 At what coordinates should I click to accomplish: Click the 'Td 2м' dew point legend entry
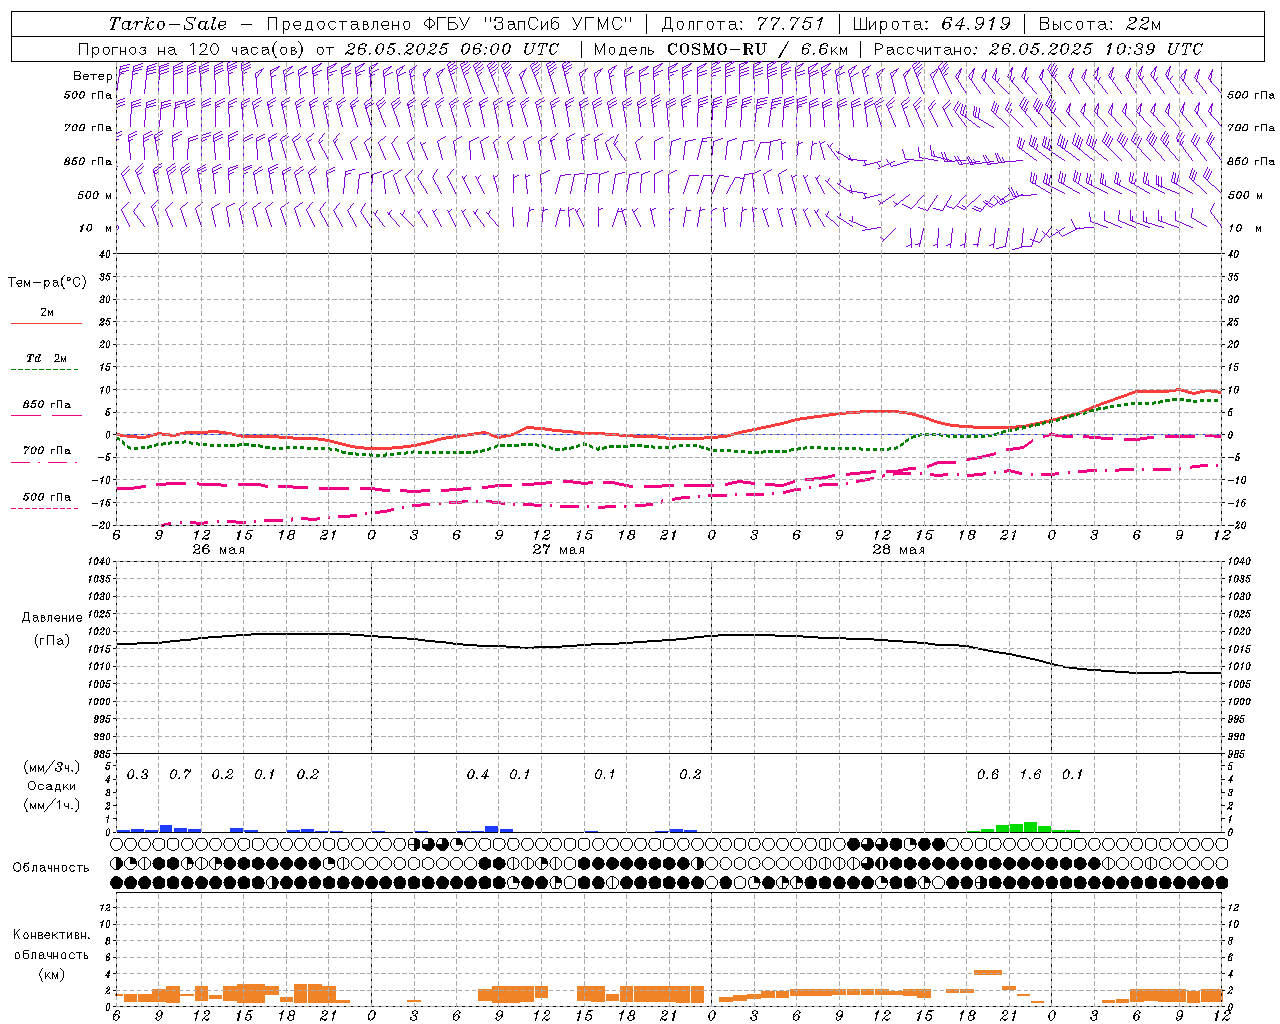coord(46,358)
